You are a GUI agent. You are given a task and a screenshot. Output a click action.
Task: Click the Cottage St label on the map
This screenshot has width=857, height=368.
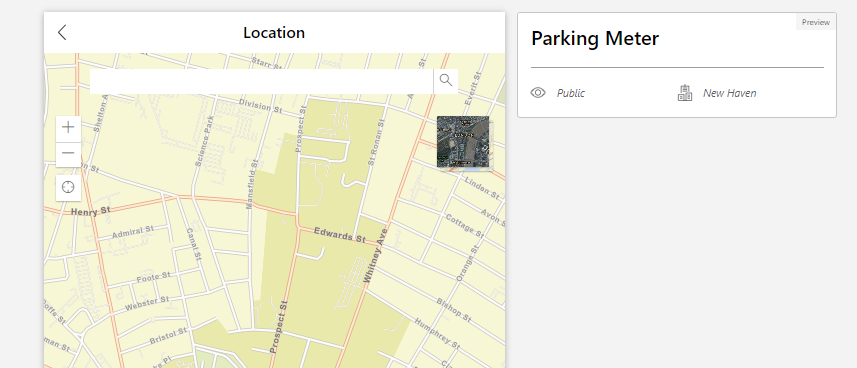pyautogui.click(x=465, y=225)
